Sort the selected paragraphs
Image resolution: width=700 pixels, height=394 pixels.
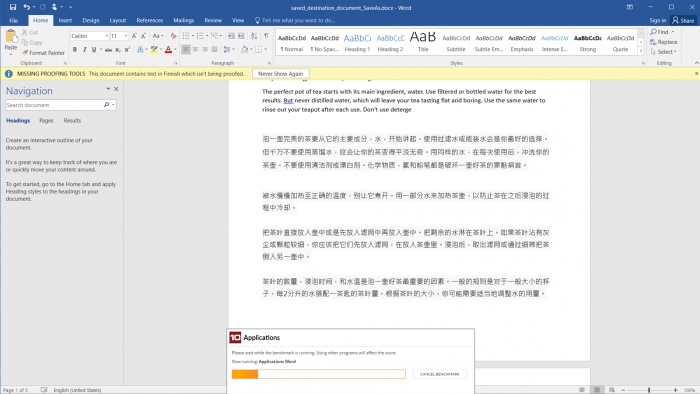pos(254,36)
